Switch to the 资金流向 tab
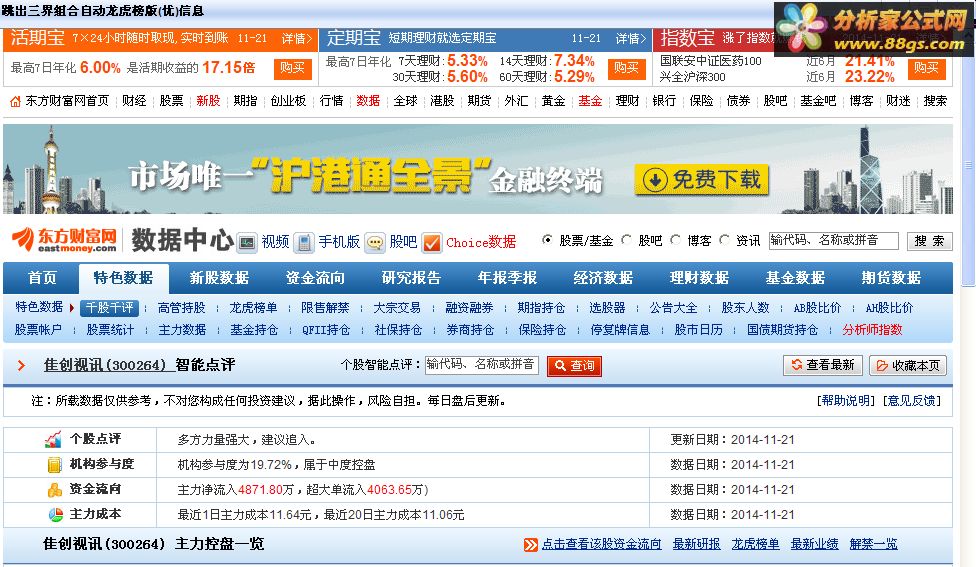 (x=315, y=278)
